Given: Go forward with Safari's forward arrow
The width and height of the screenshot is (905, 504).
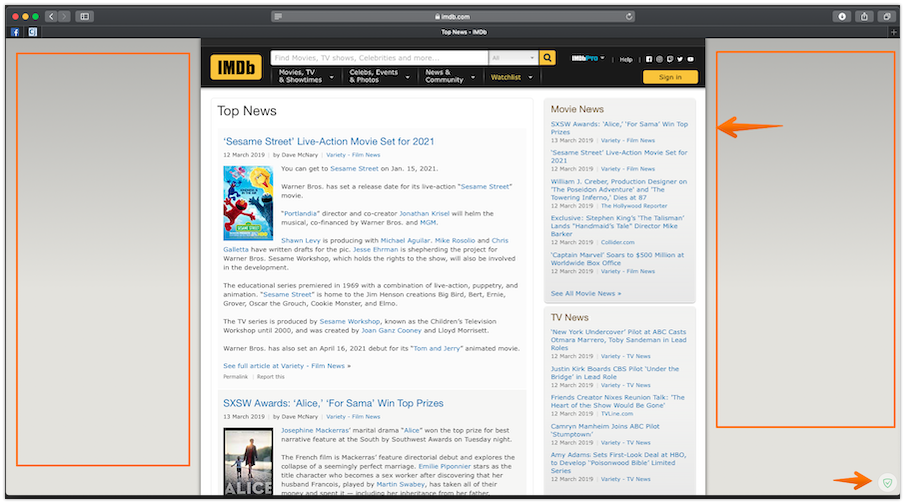Looking at the screenshot, I should click(x=64, y=16).
